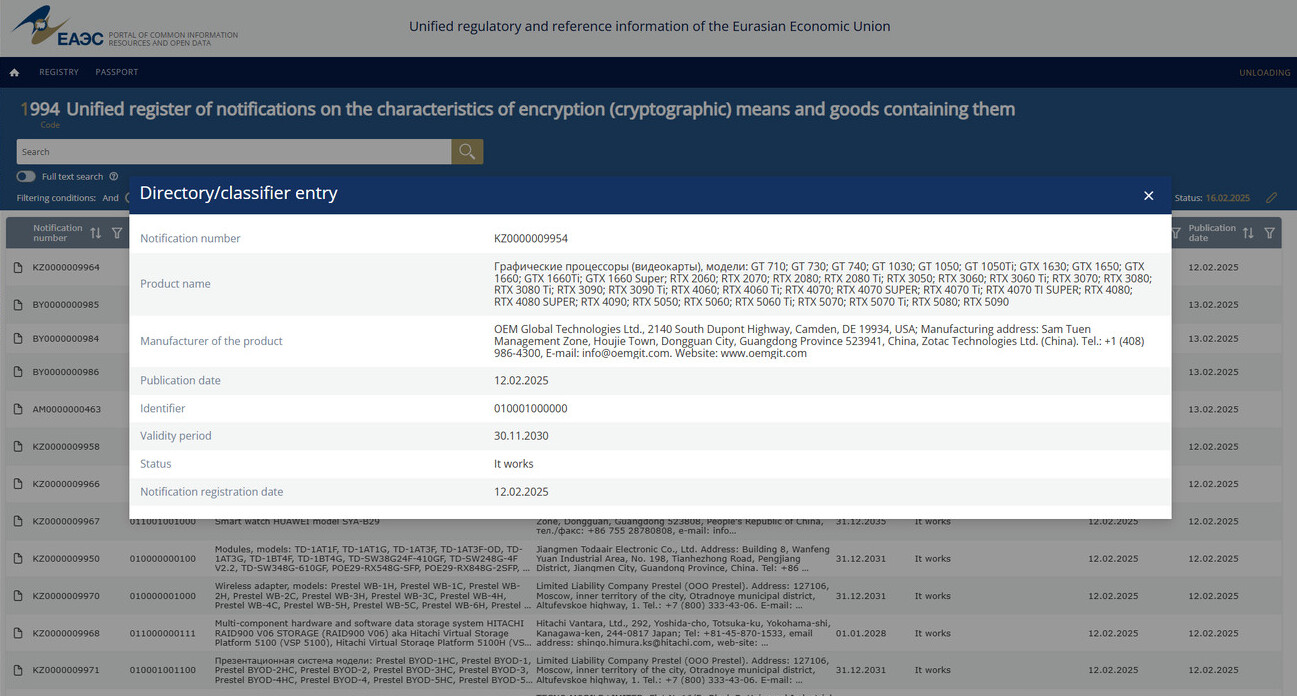The height and width of the screenshot is (696, 1297).
Task: Click the status date 16.02.2025
Action: 1228,198
